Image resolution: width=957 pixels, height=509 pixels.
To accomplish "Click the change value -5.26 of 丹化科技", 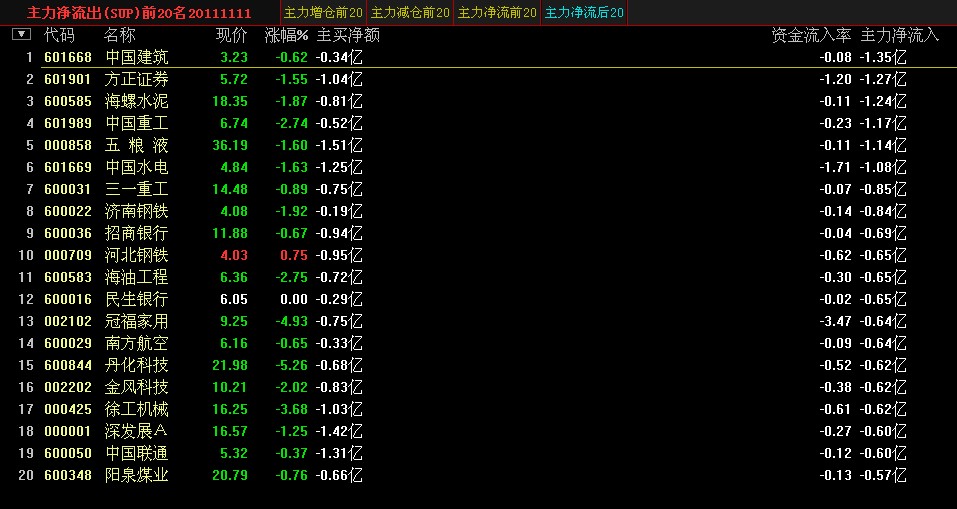I will pos(292,365).
